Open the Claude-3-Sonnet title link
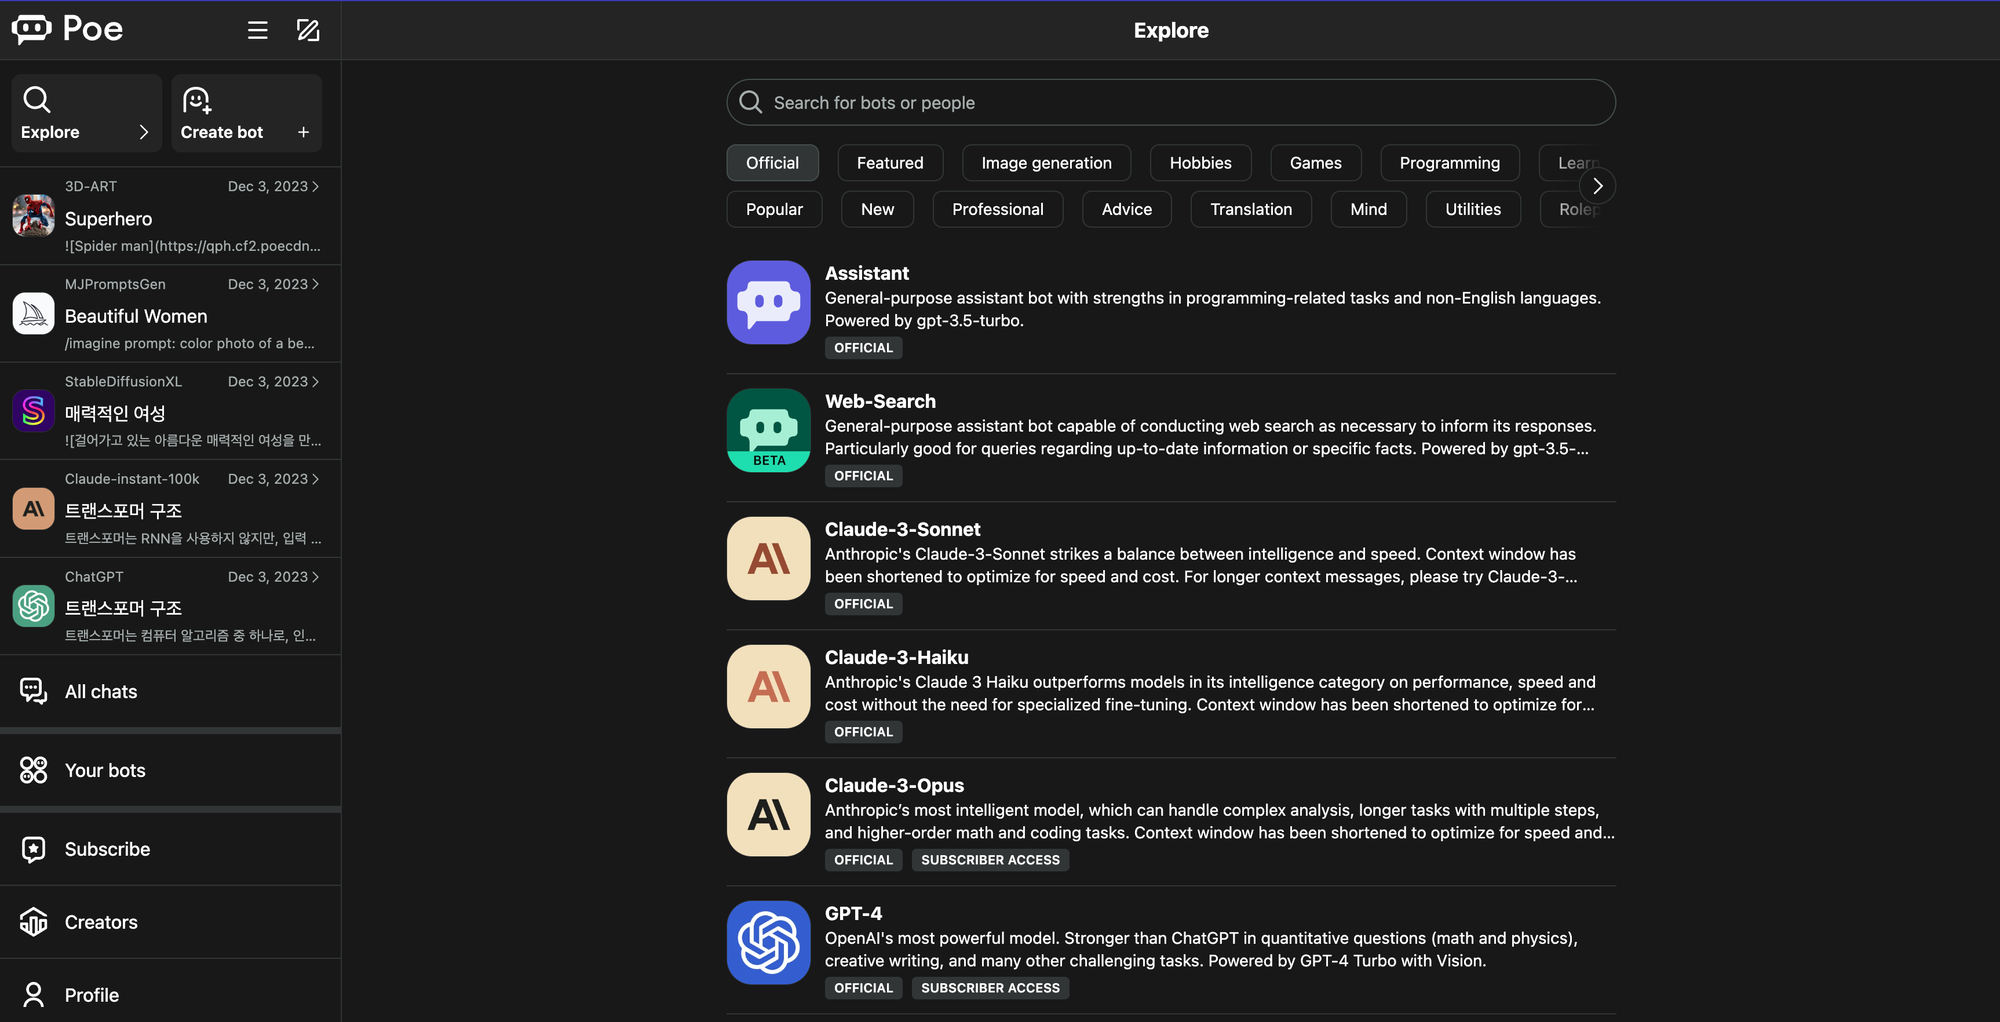The width and height of the screenshot is (2000, 1022). click(x=902, y=529)
